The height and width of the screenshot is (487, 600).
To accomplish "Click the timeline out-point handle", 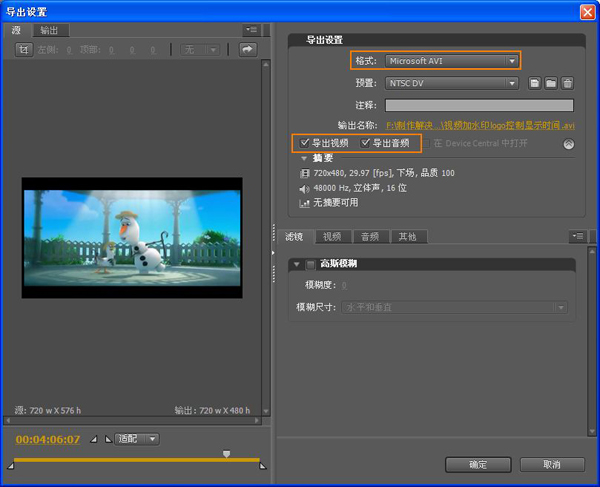I will tap(263, 466).
